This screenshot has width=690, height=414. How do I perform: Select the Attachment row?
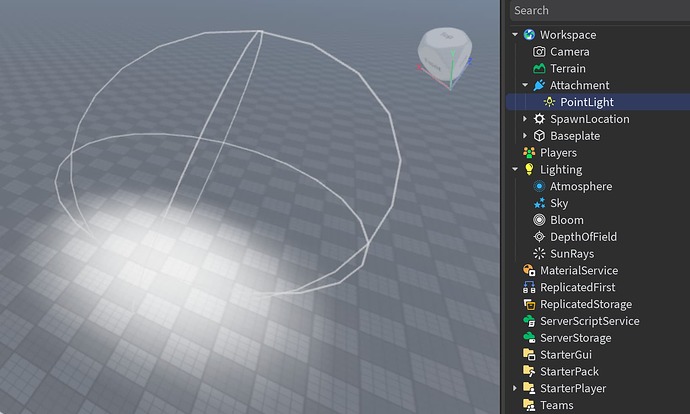[598, 85]
